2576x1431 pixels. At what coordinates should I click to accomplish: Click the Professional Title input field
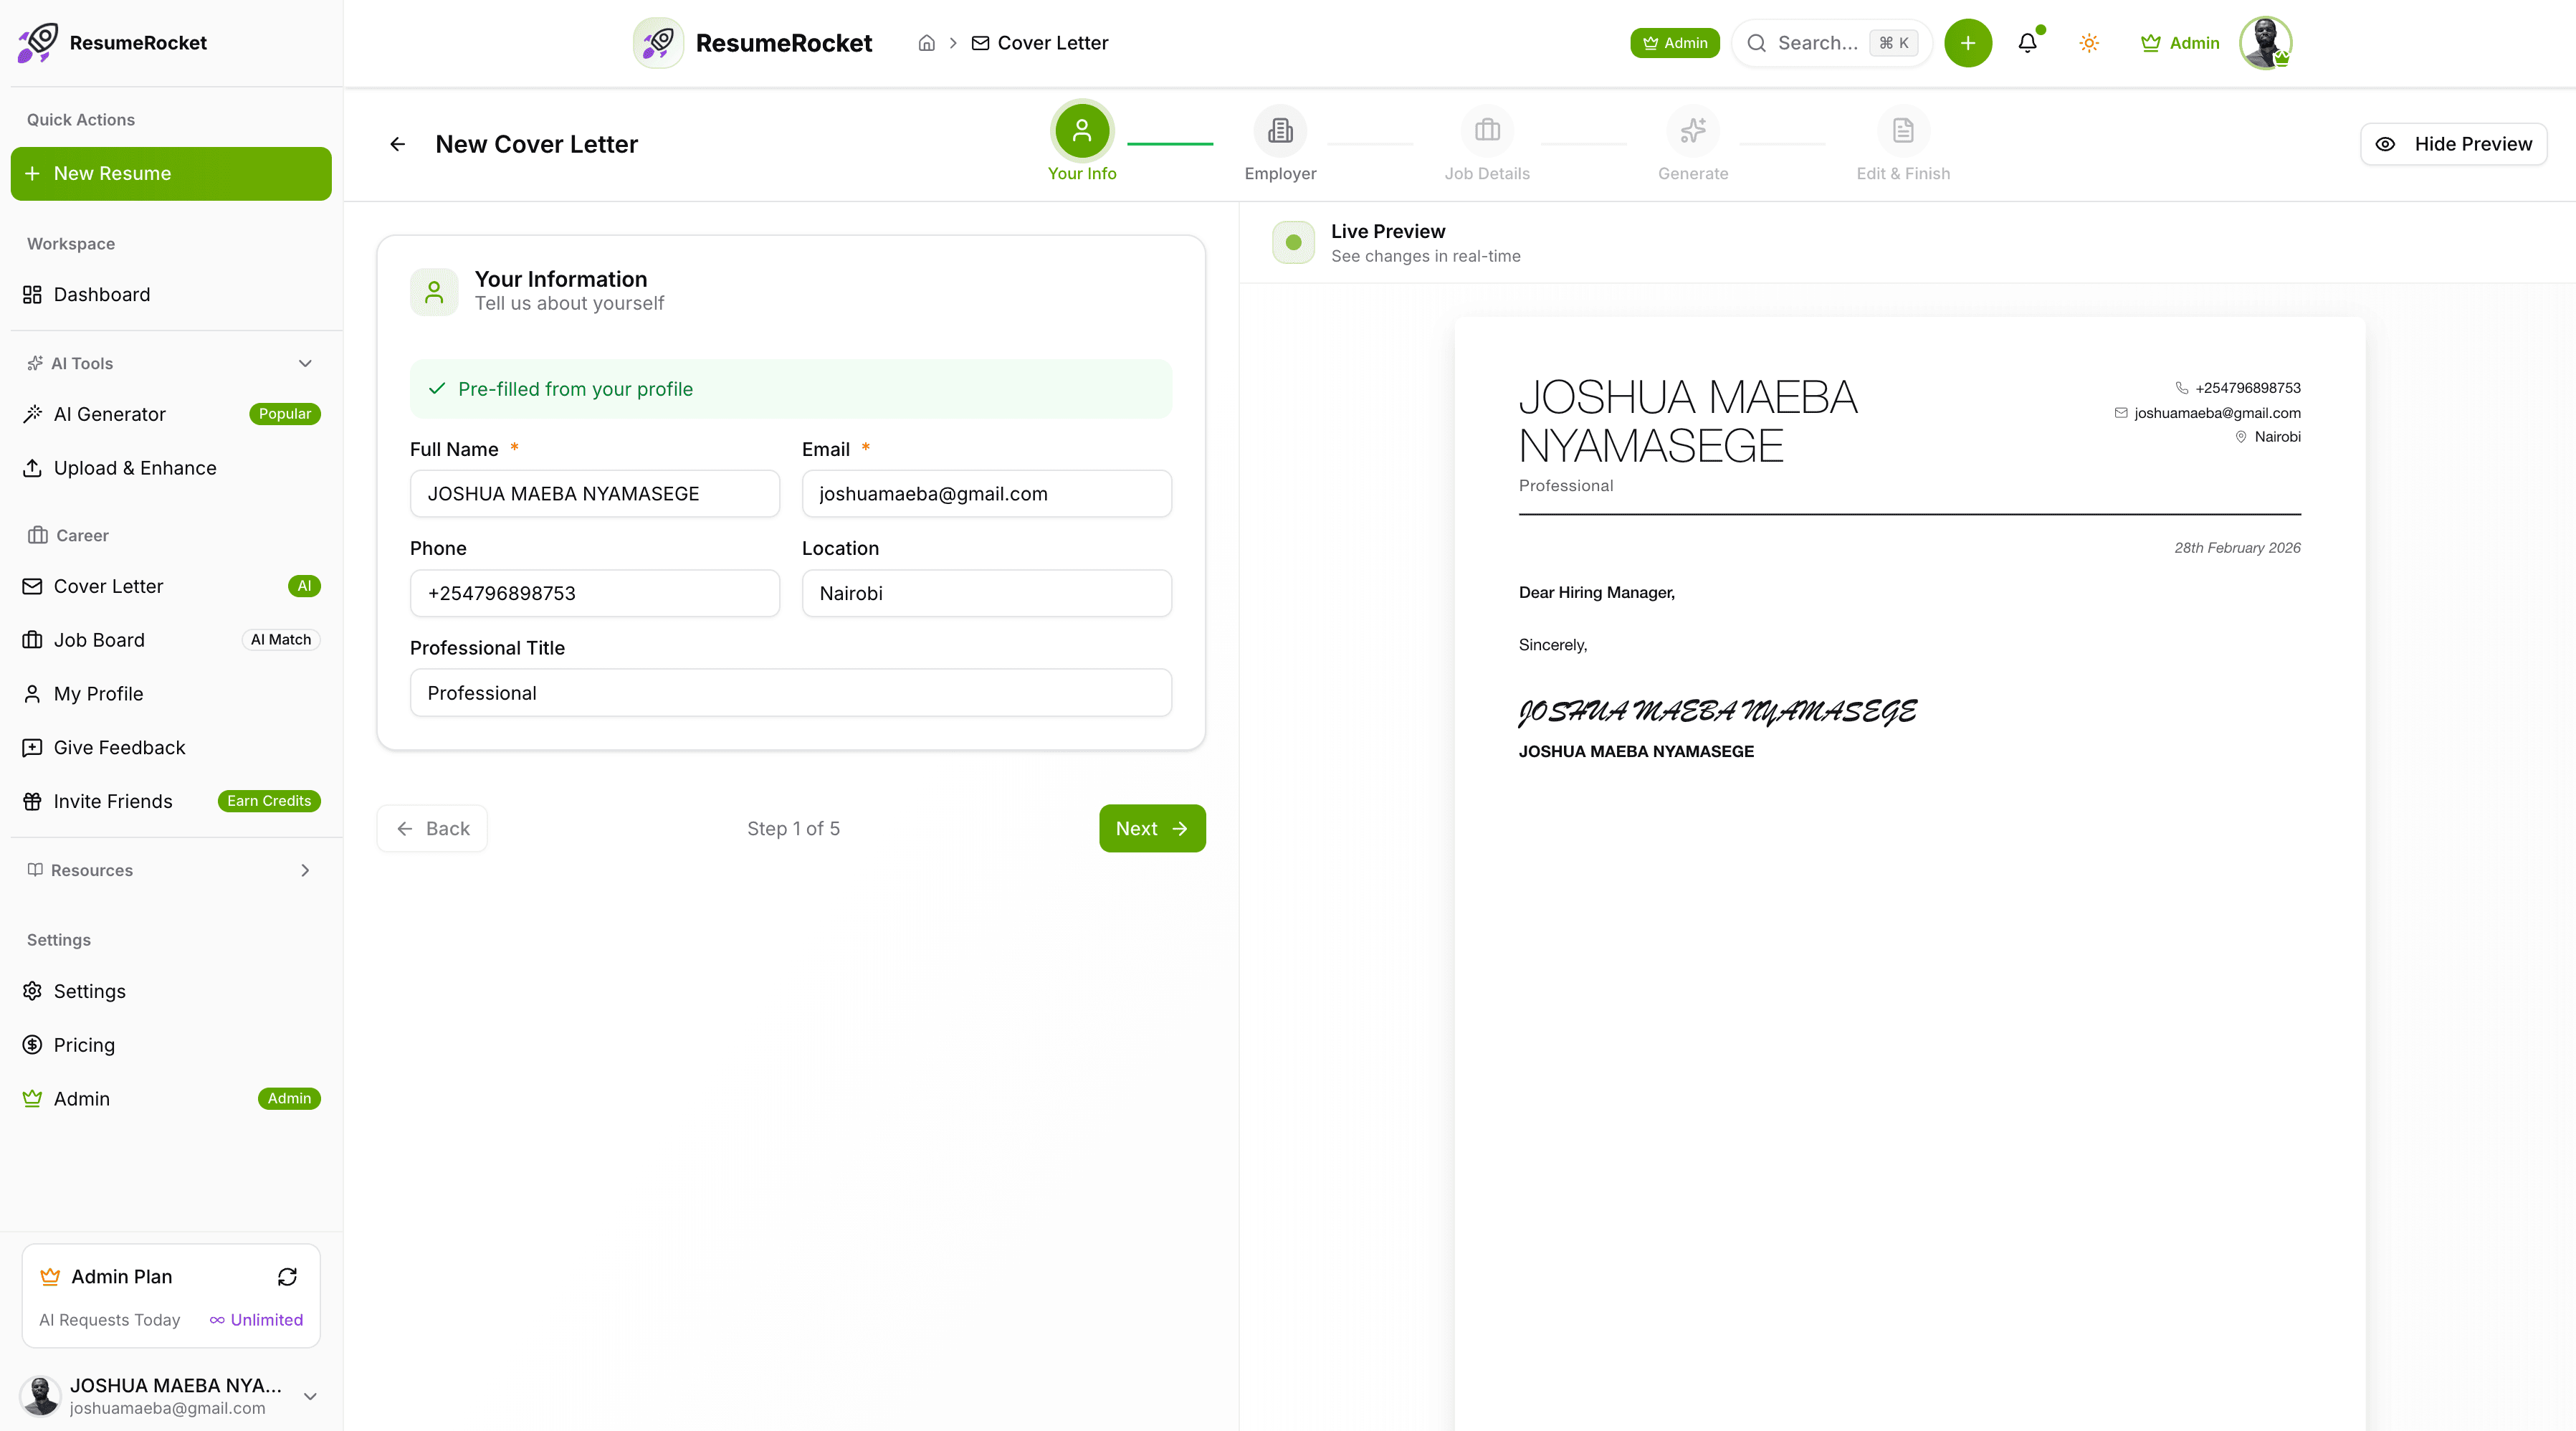[790, 692]
